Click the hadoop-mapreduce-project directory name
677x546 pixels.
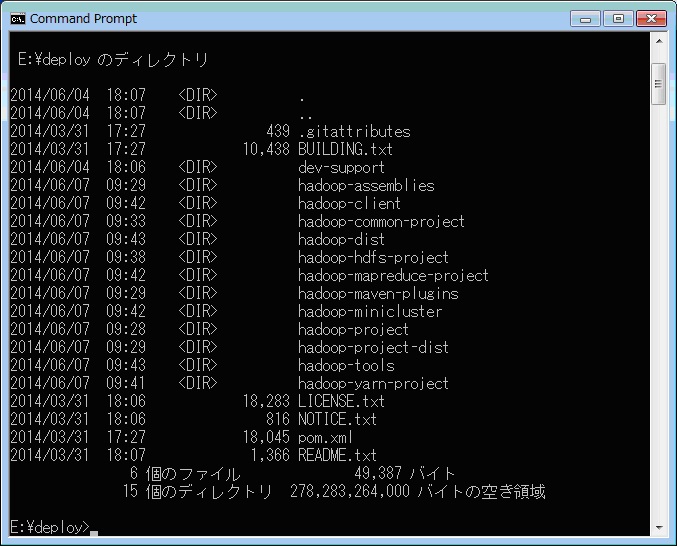393,275
